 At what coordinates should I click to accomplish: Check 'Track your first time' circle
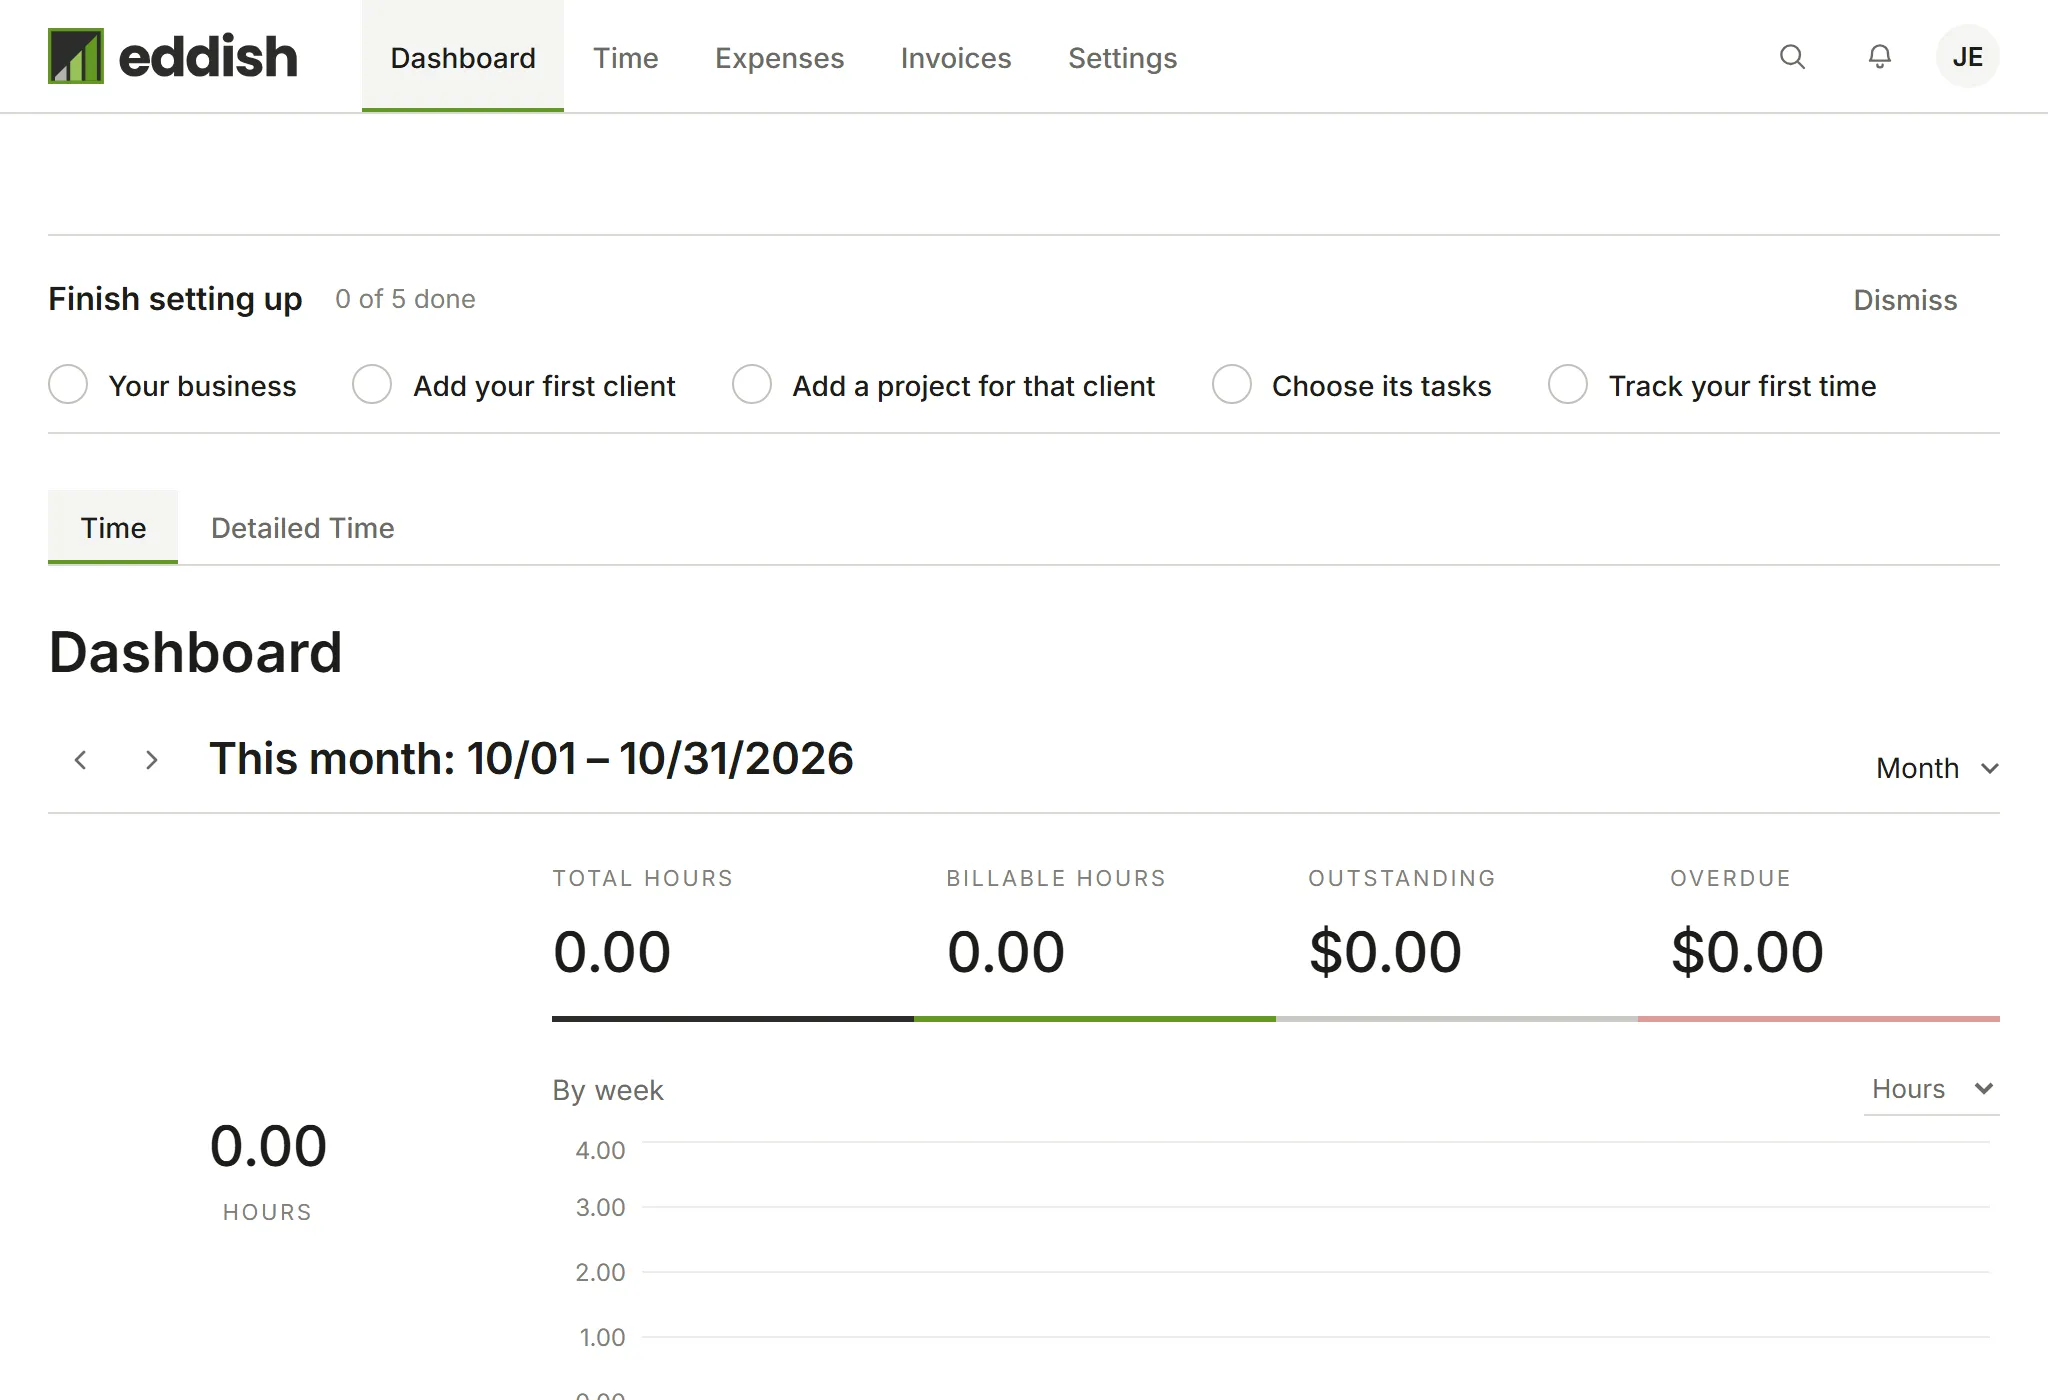pyautogui.click(x=1568, y=385)
